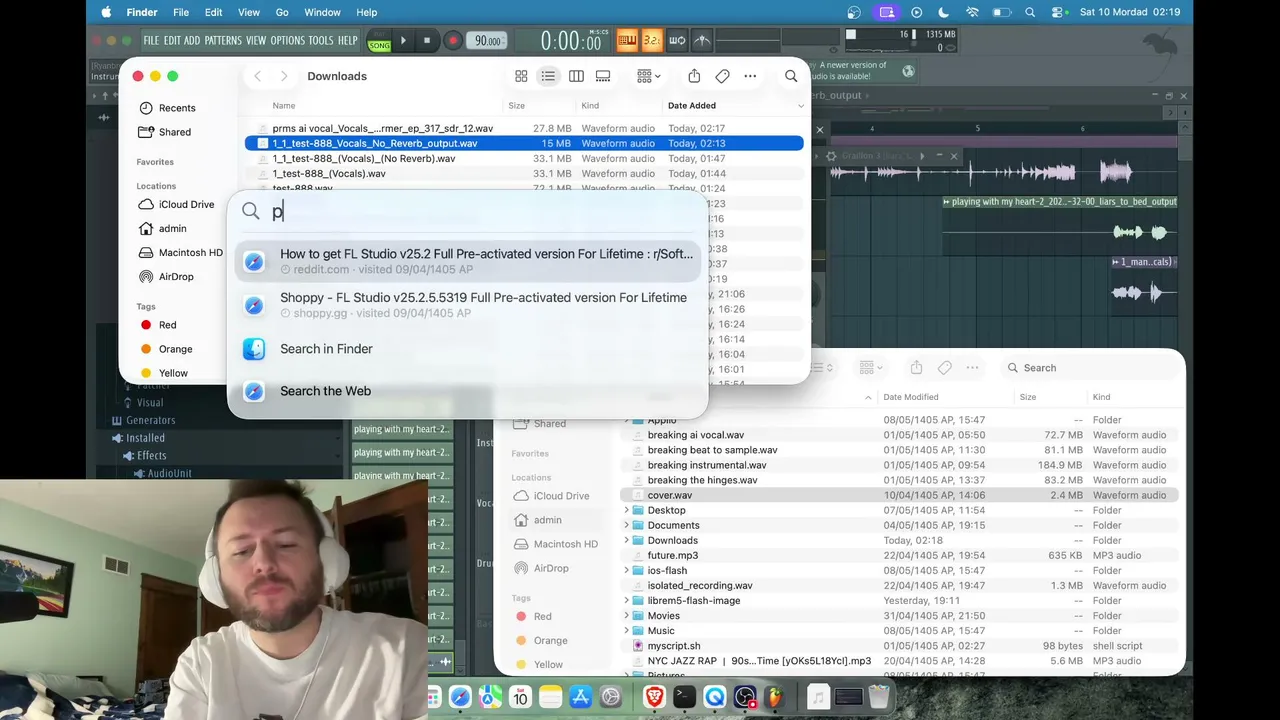Expand the Downloads folder in rear Finder list
This screenshot has height=720, width=1280.
pos(627,540)
